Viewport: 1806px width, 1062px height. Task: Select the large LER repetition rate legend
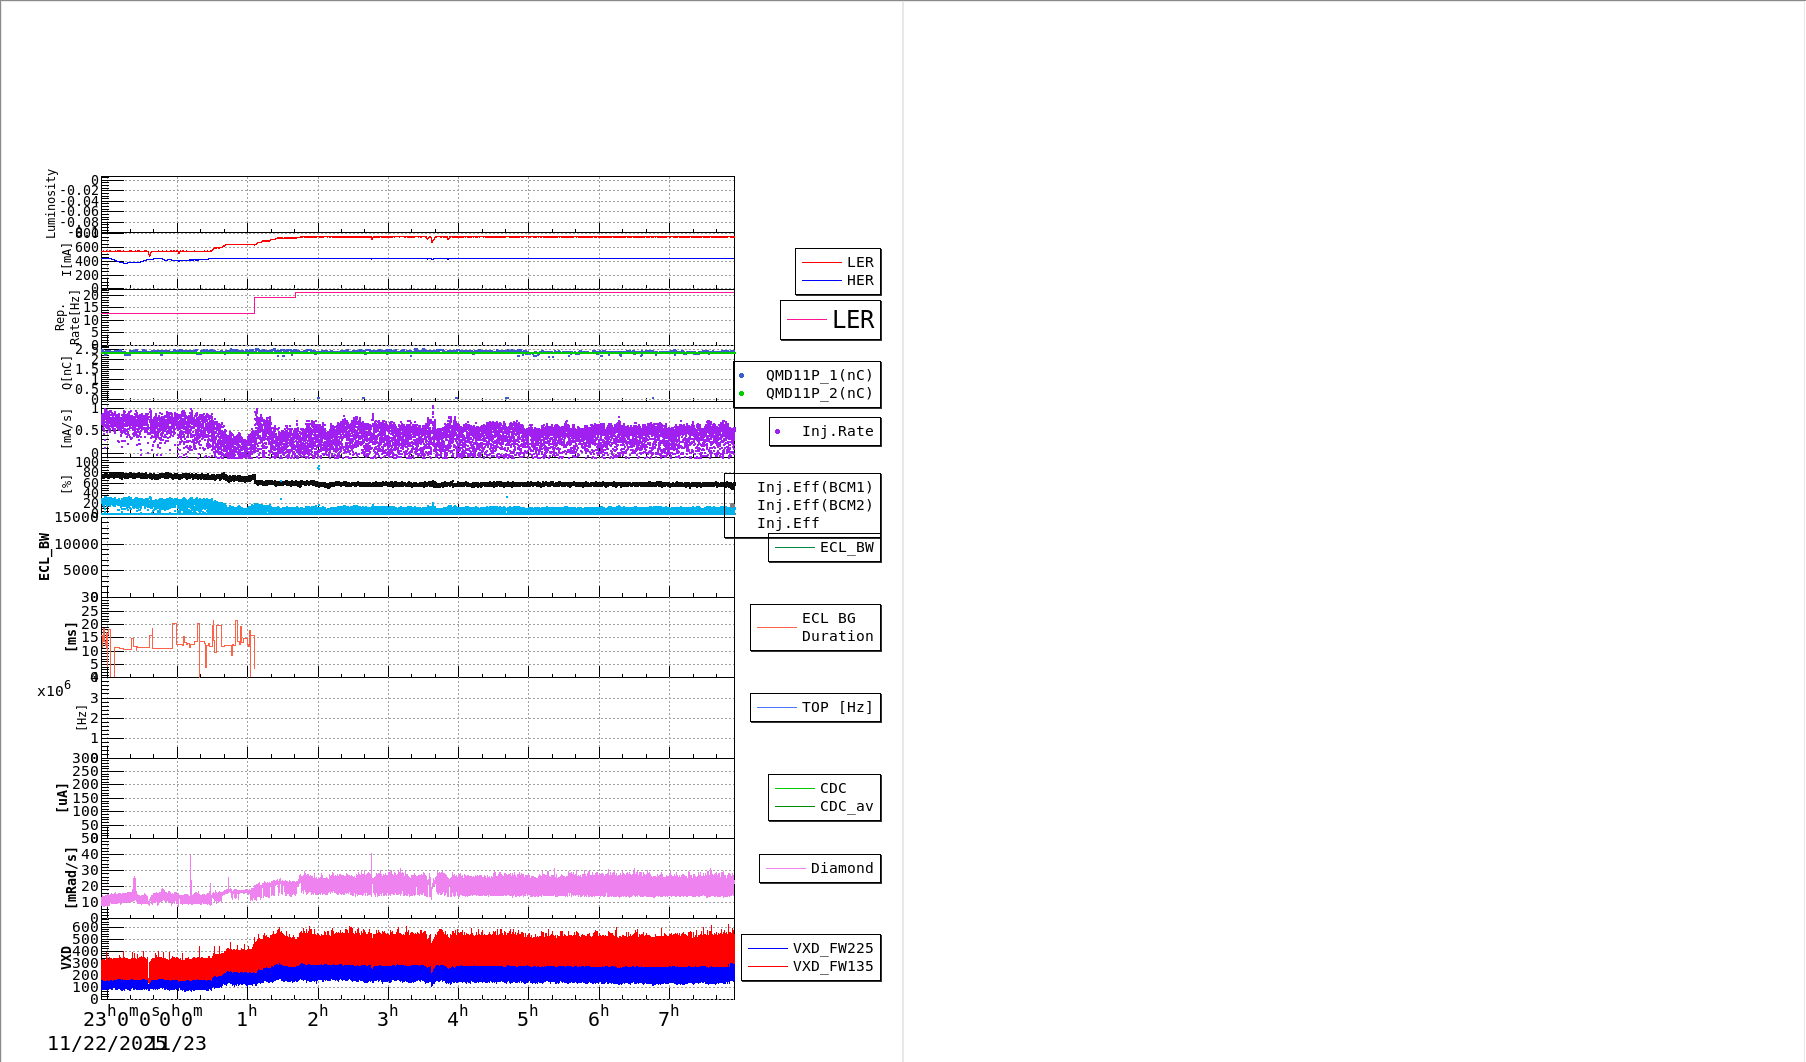coord(831,320)
